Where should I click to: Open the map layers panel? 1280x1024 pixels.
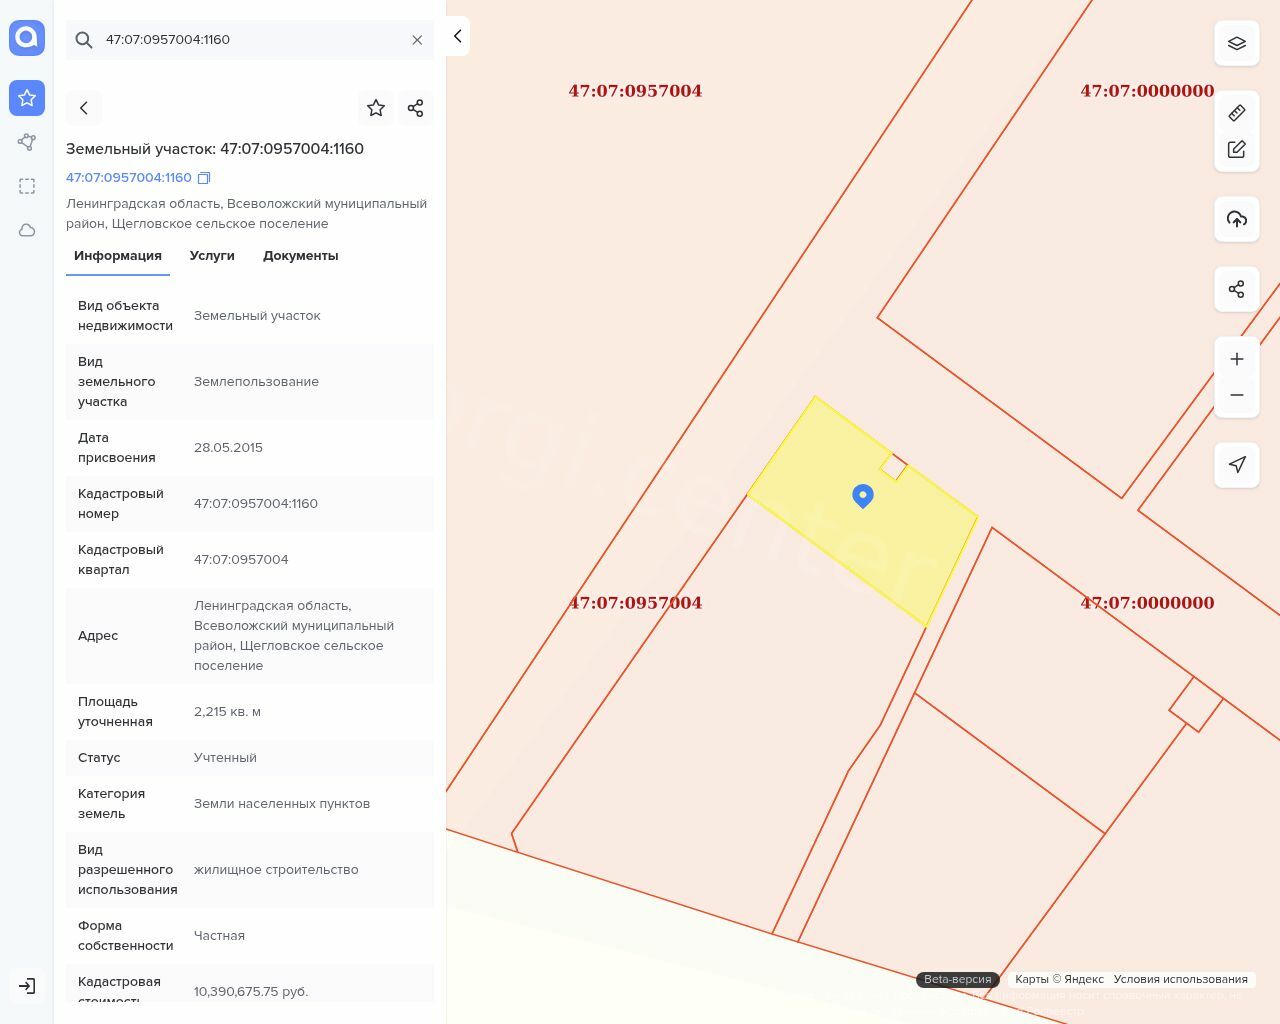coord(1237,43)
